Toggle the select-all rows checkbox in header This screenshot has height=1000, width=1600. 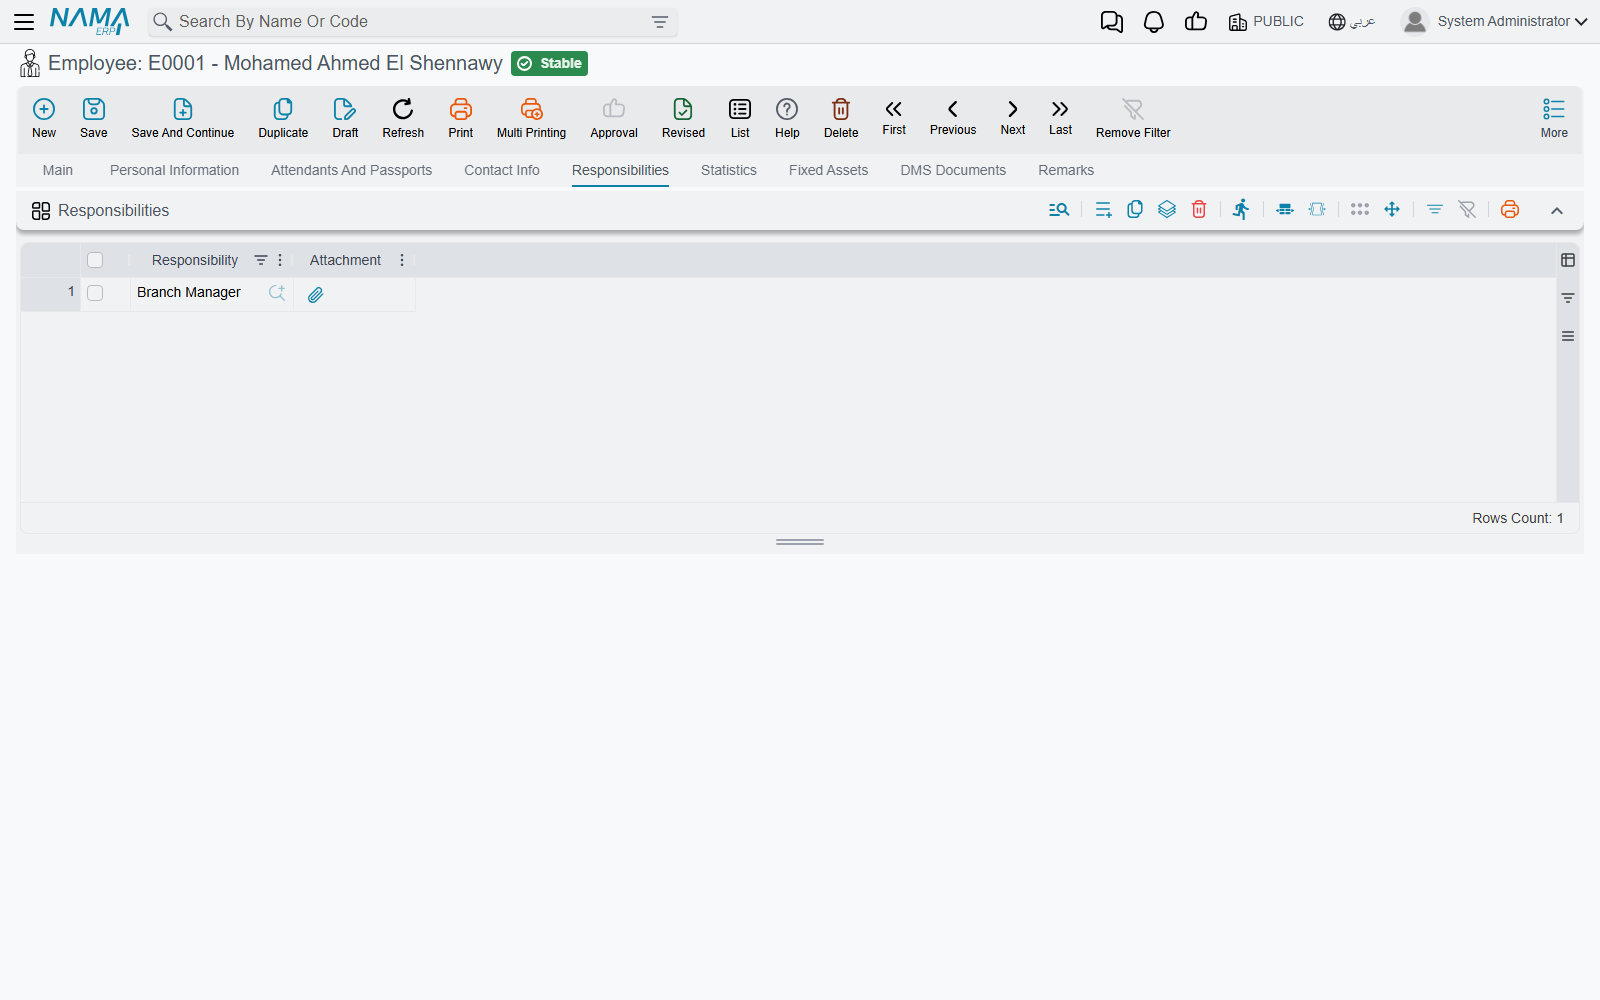(x=95, y=260)
